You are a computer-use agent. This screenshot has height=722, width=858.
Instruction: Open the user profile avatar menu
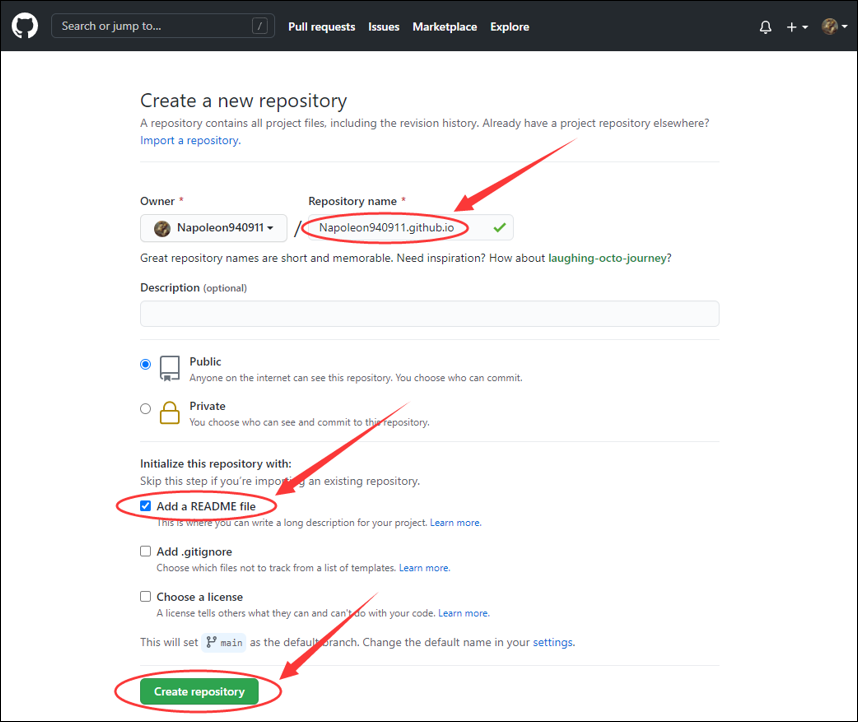point(834,27)
